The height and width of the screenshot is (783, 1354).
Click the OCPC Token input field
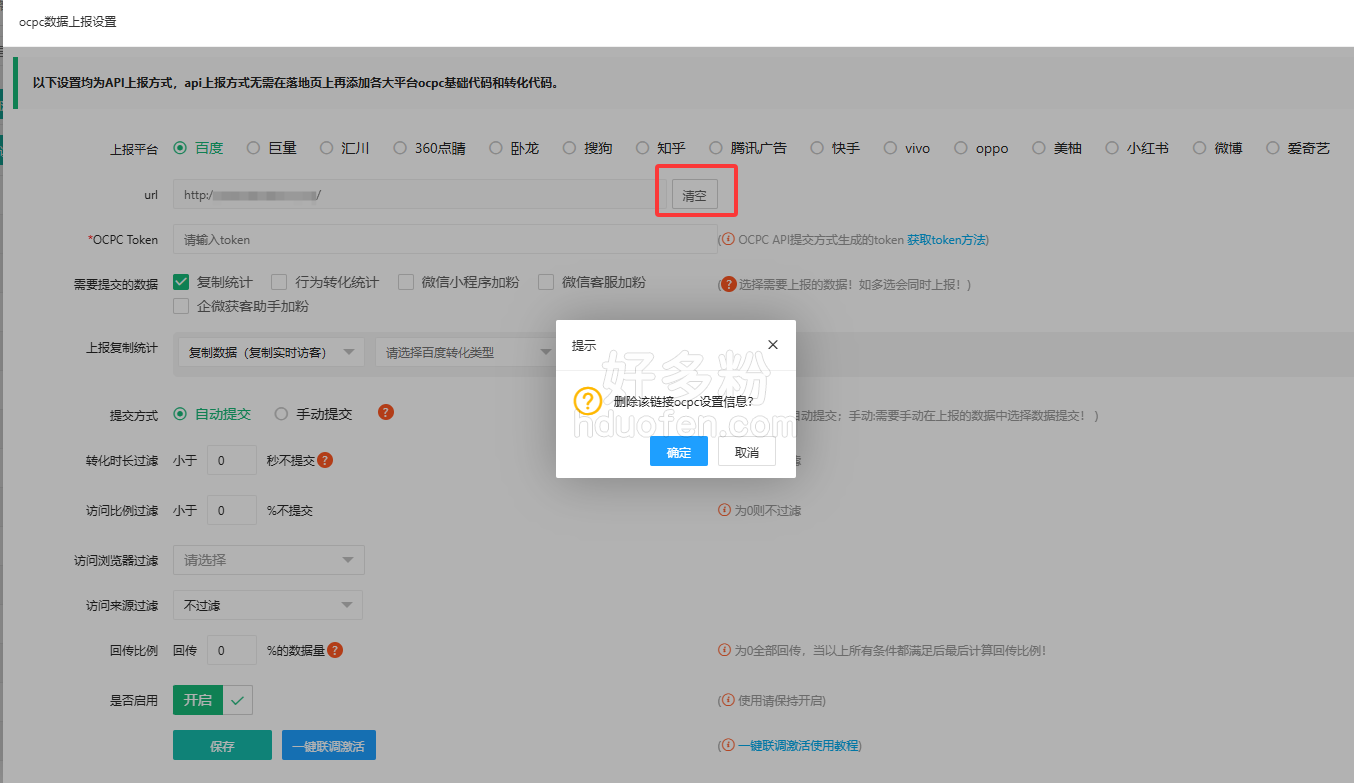pos(444,240)
